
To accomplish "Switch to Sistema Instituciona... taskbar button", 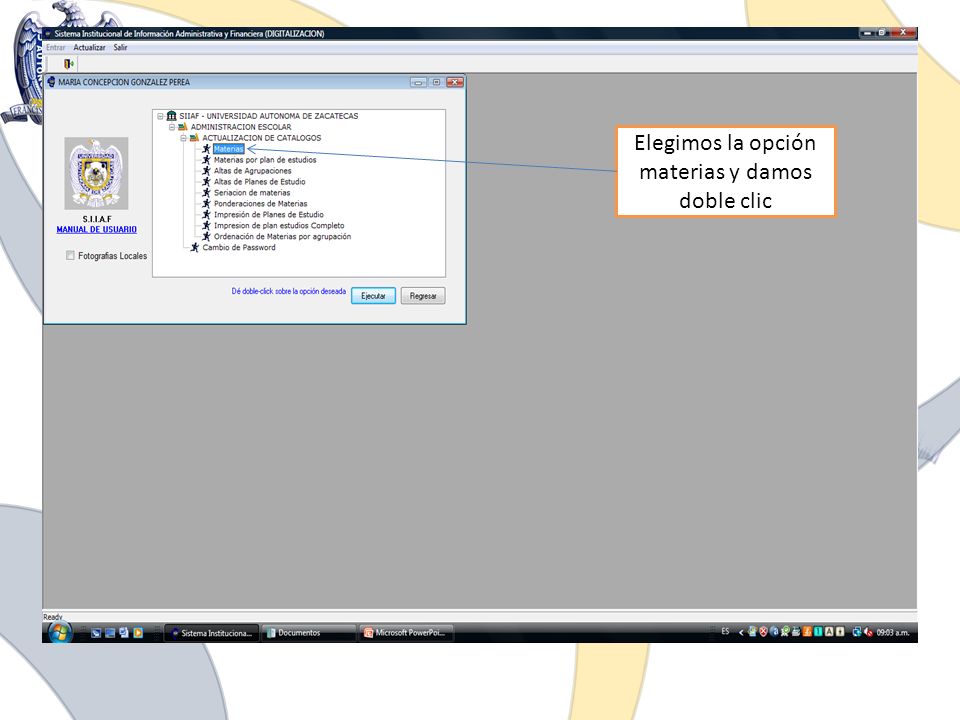I will coord(211,633).
